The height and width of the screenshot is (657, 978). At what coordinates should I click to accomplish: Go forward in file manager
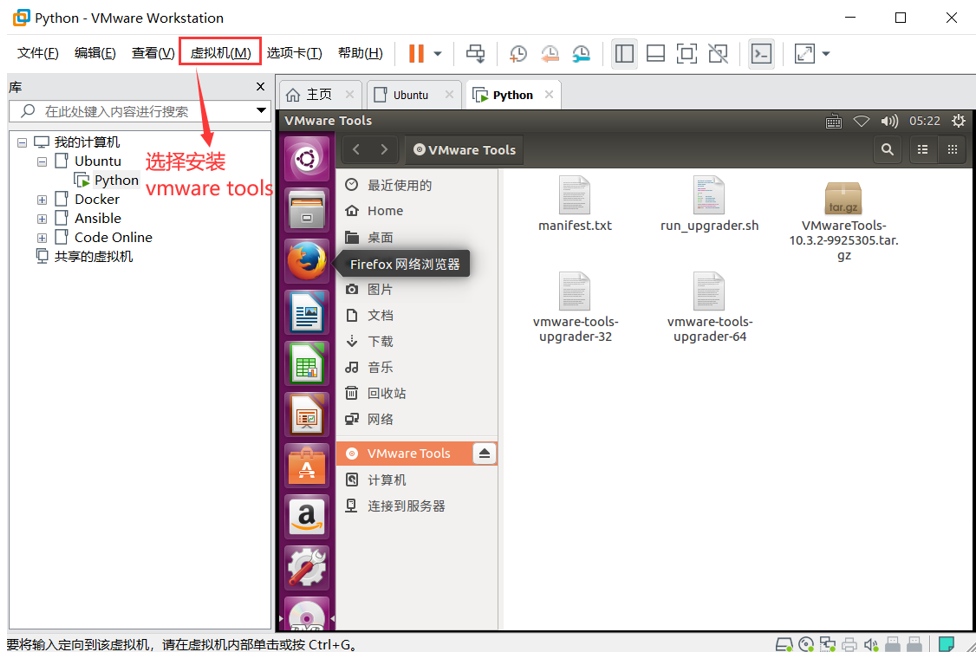384,150
